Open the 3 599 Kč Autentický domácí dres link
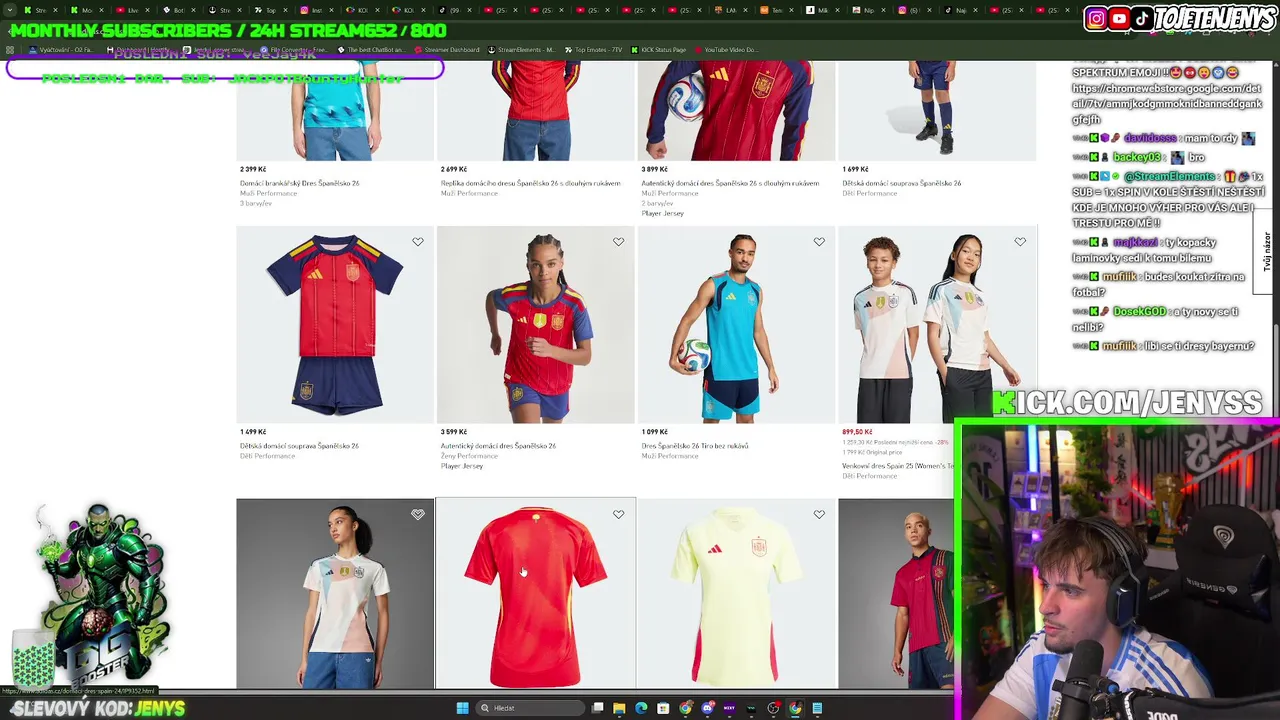Image resolution: width=1280 pixels, height=720 pixels. pos(498,446)
